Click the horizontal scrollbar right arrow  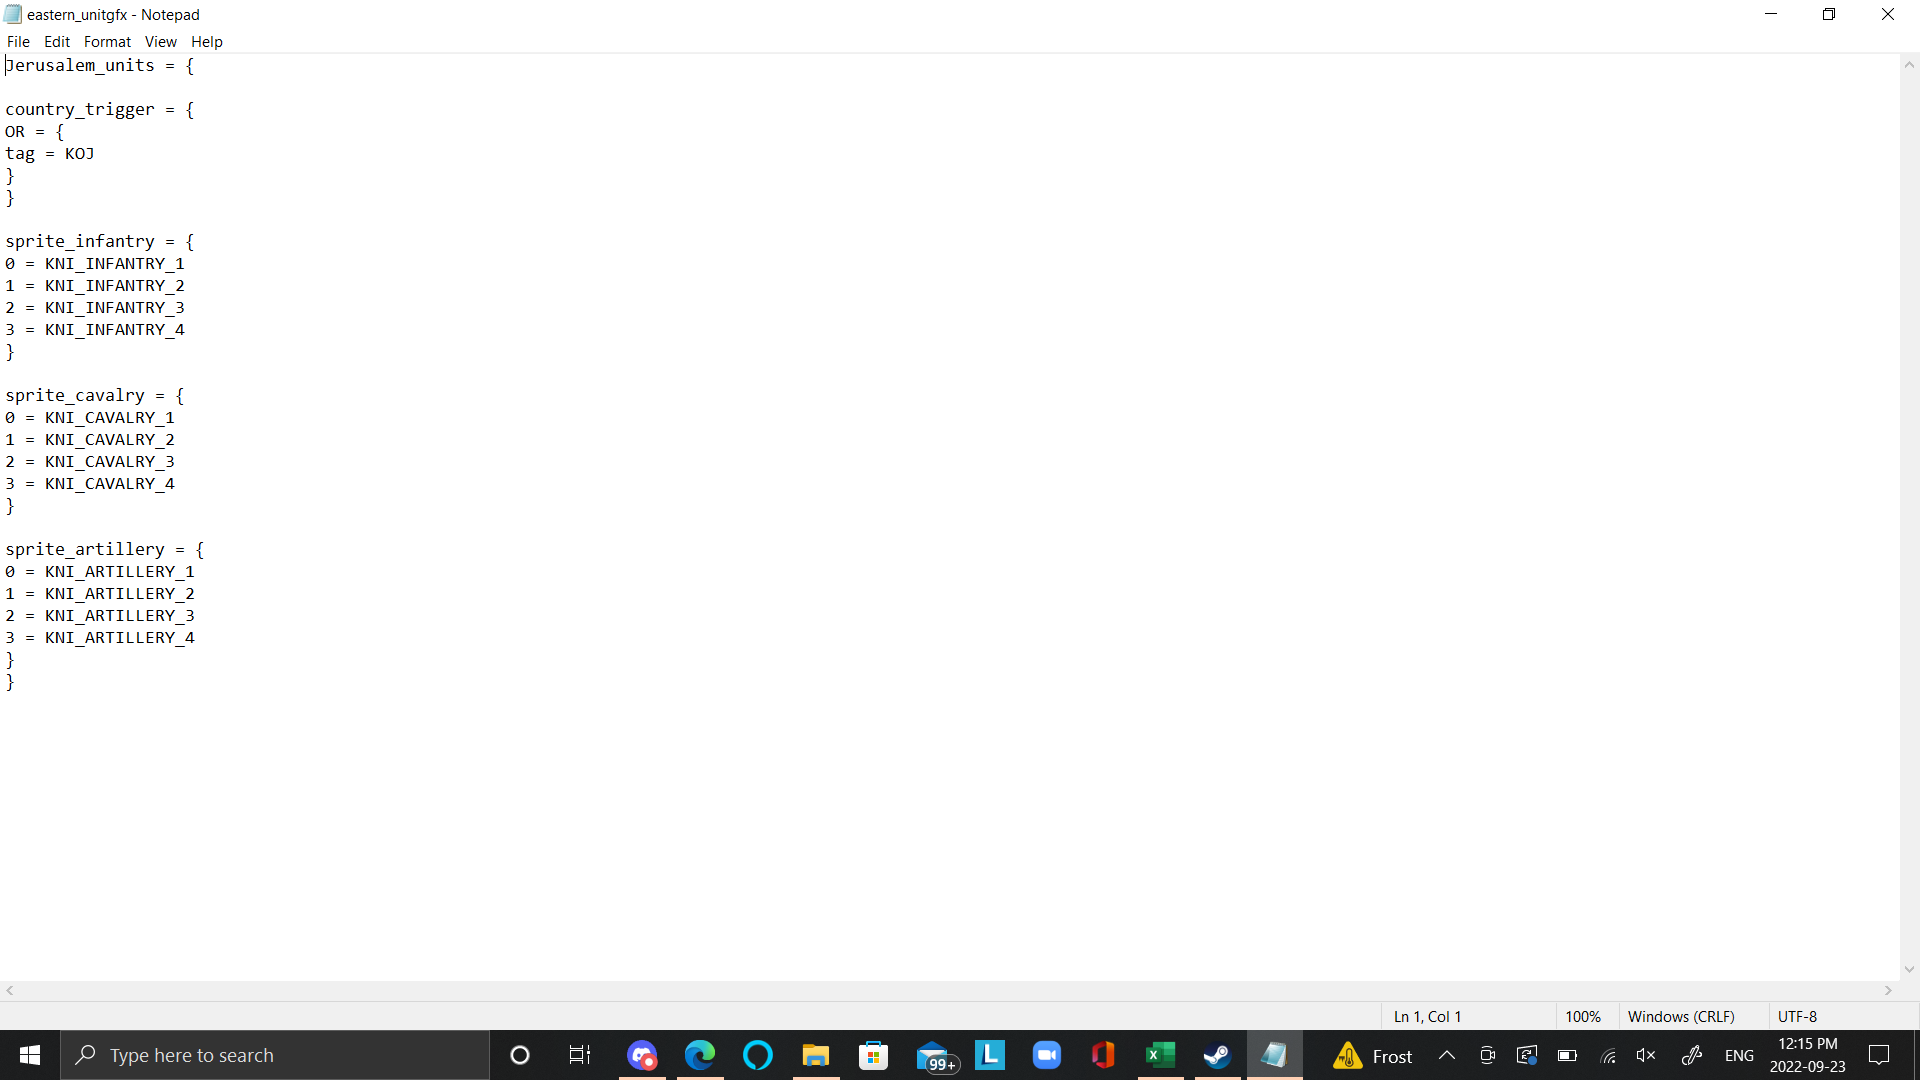1888,990
